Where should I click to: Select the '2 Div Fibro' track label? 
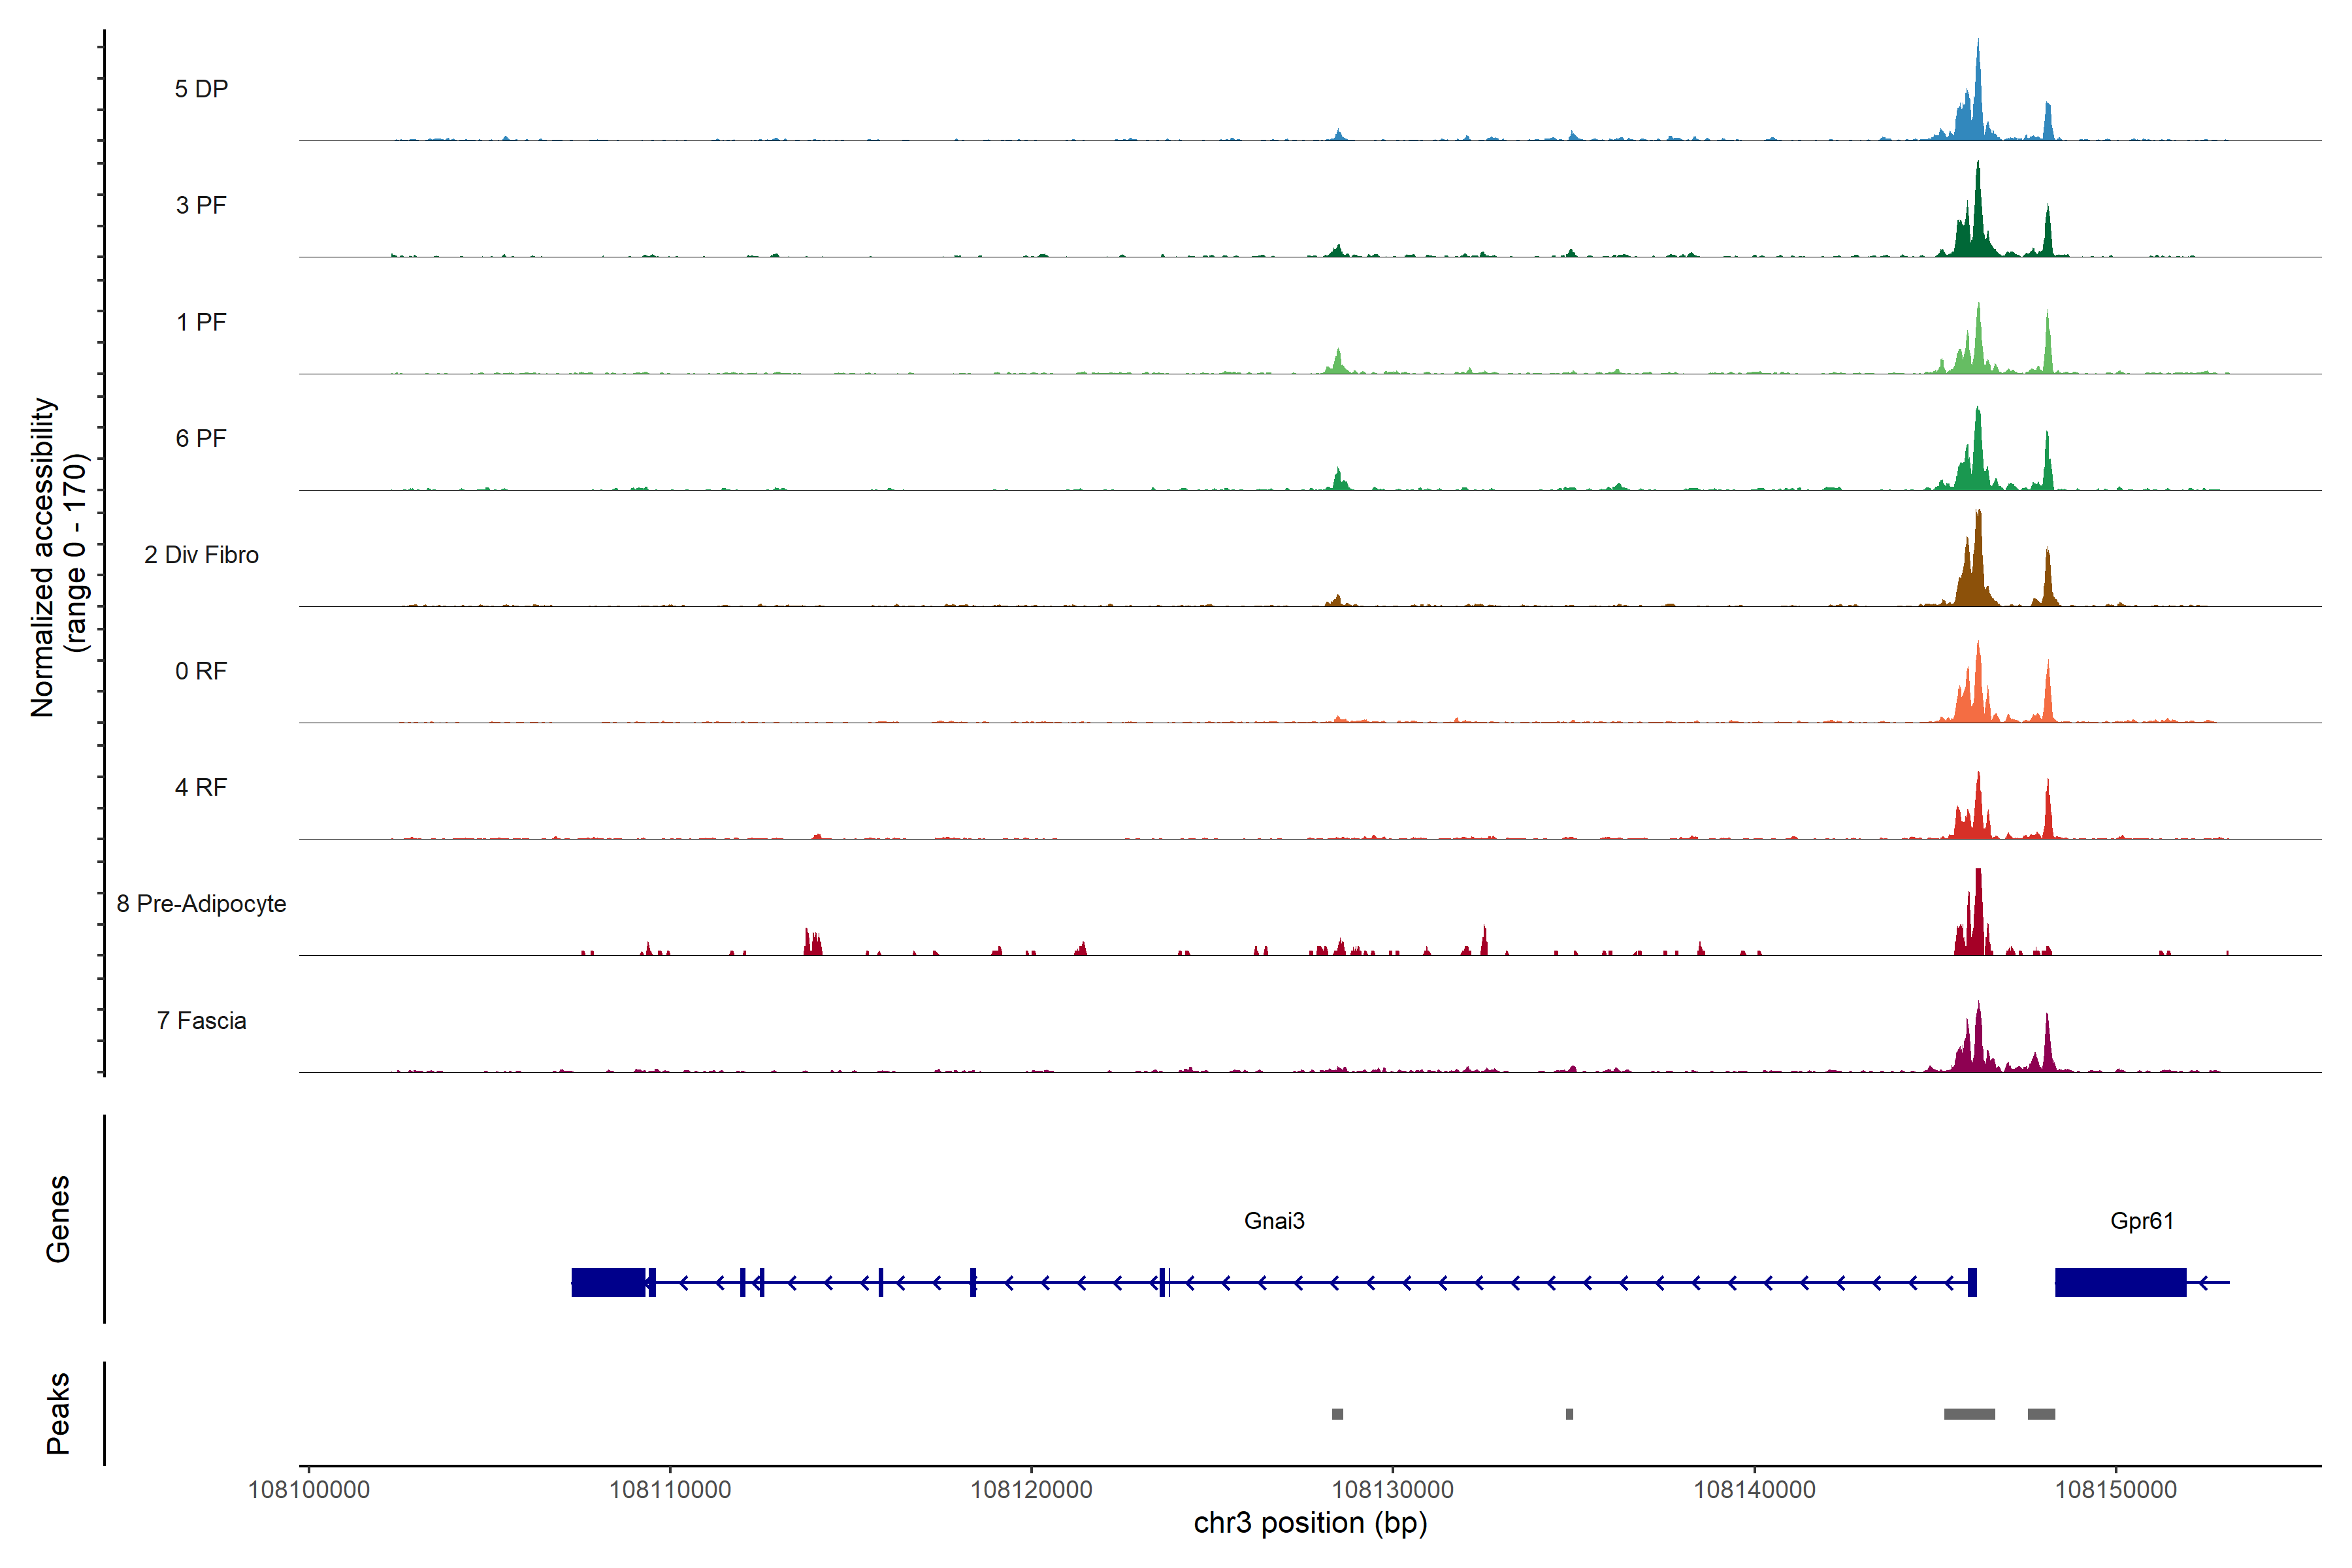point(201,555)
